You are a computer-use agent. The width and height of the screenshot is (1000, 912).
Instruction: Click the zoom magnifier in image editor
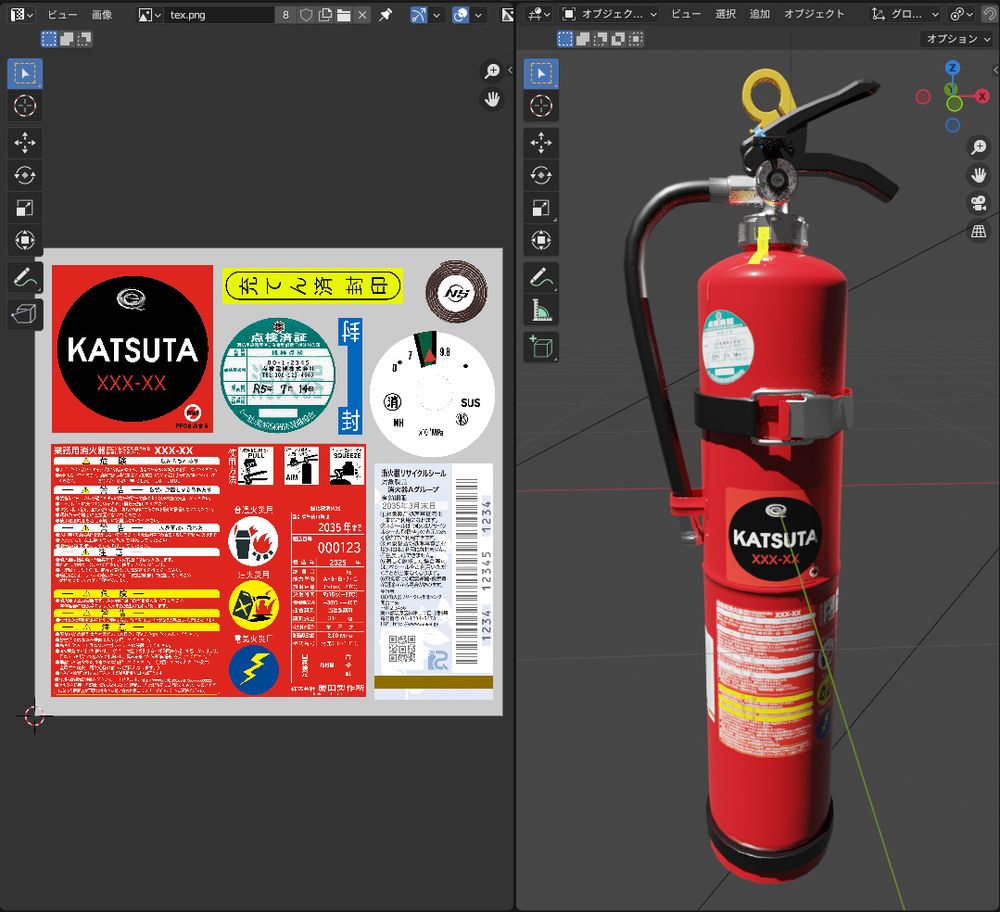pos(492,71)
